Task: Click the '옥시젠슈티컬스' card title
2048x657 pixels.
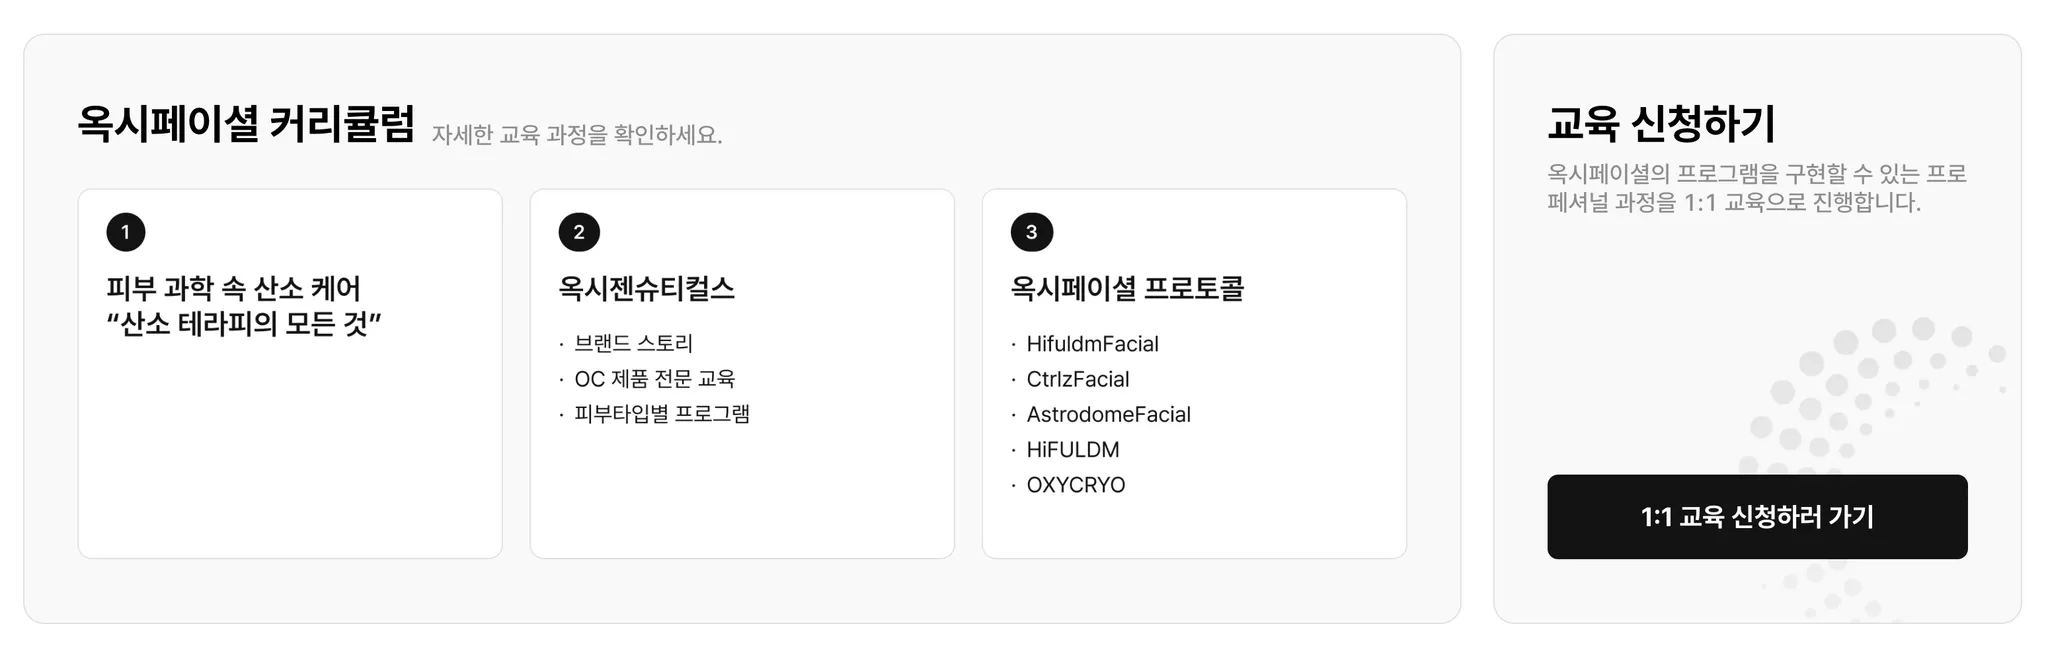Action: [646, 289]
